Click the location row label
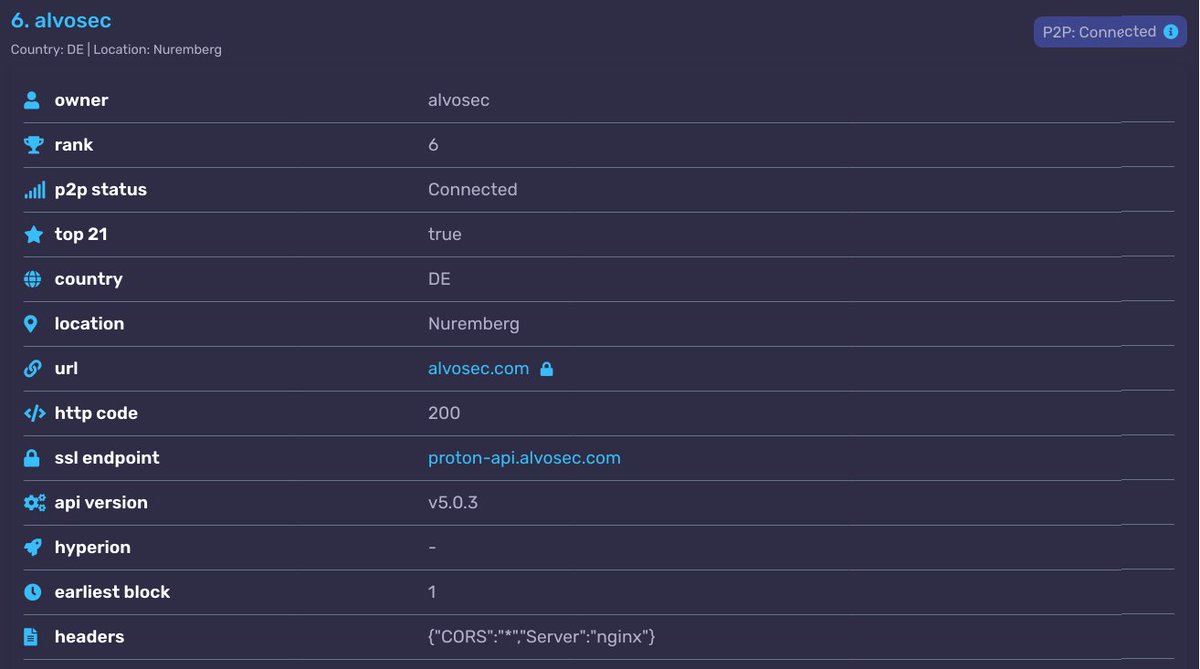 [x=89, y=324]
